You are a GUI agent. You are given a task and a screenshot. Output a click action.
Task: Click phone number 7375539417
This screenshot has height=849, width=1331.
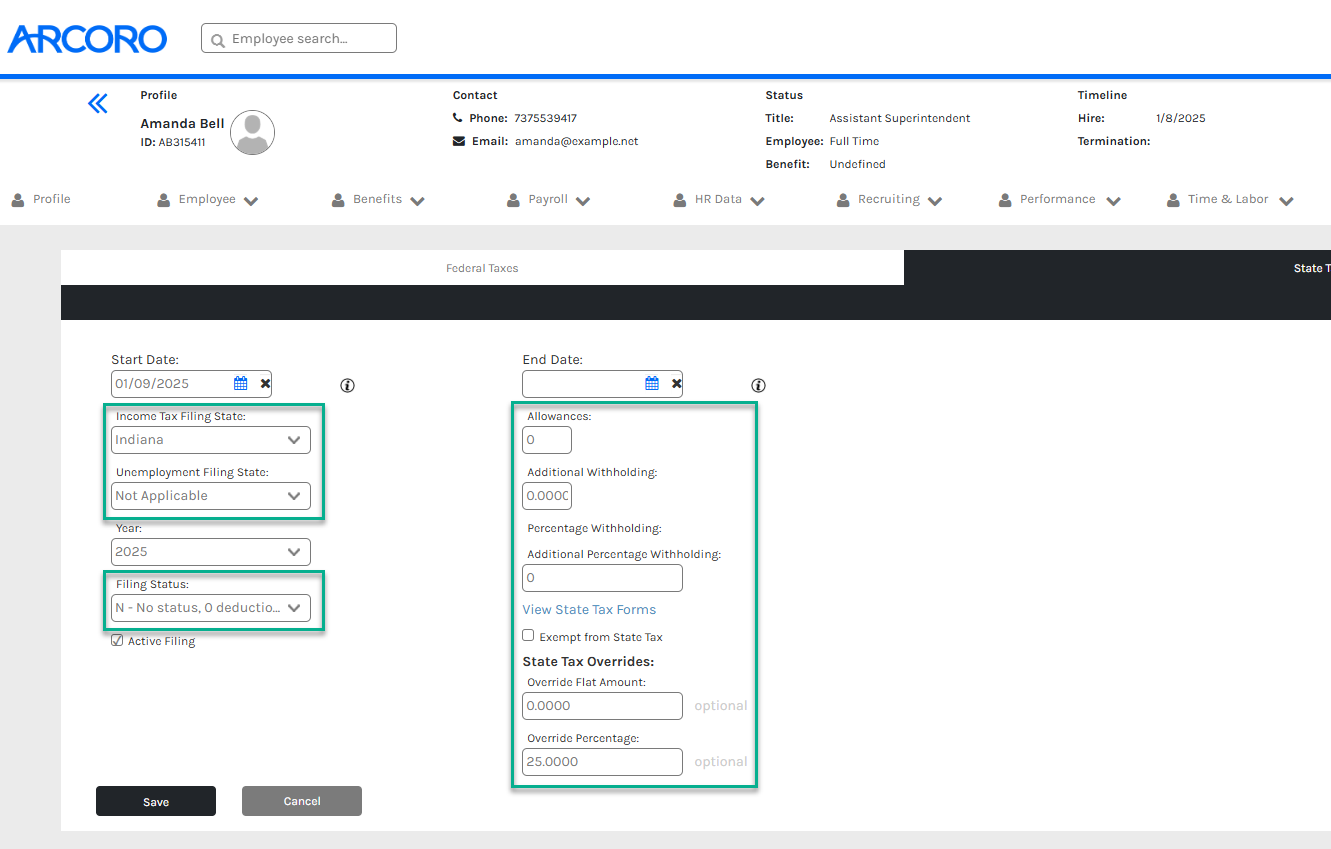click(x=545, y=118)
